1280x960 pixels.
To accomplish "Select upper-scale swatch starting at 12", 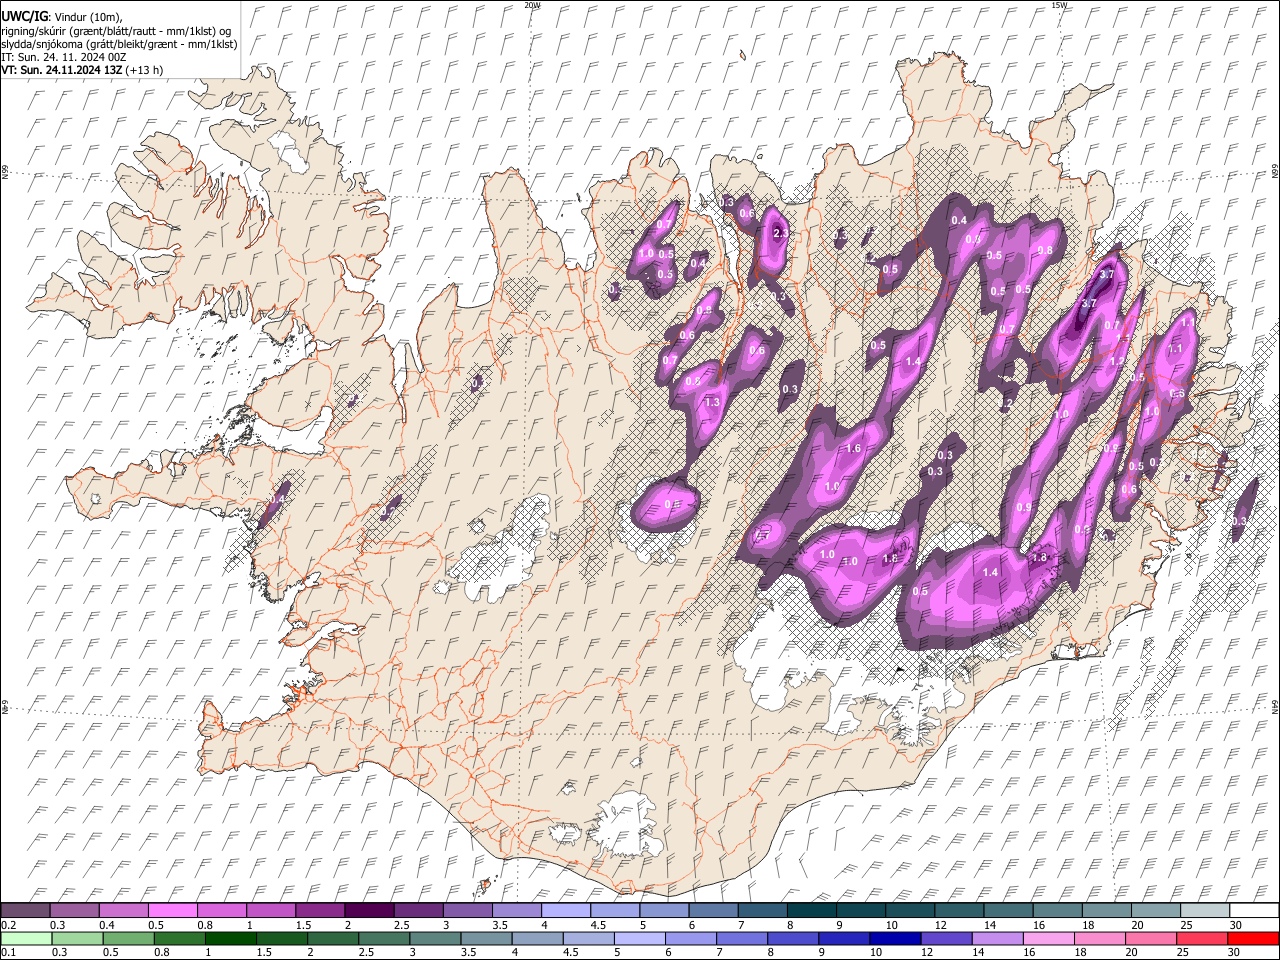I will pyautogui.click(x=958, y=910).
